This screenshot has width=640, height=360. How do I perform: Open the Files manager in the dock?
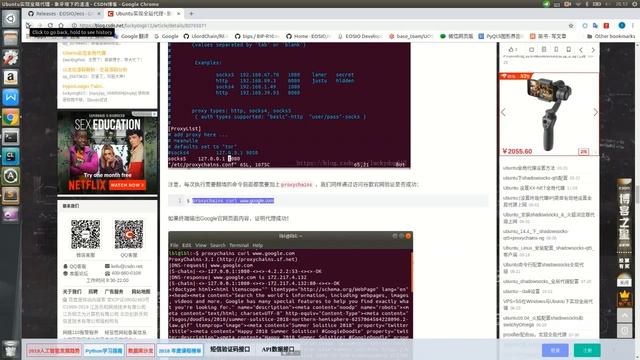click(11, 38)
